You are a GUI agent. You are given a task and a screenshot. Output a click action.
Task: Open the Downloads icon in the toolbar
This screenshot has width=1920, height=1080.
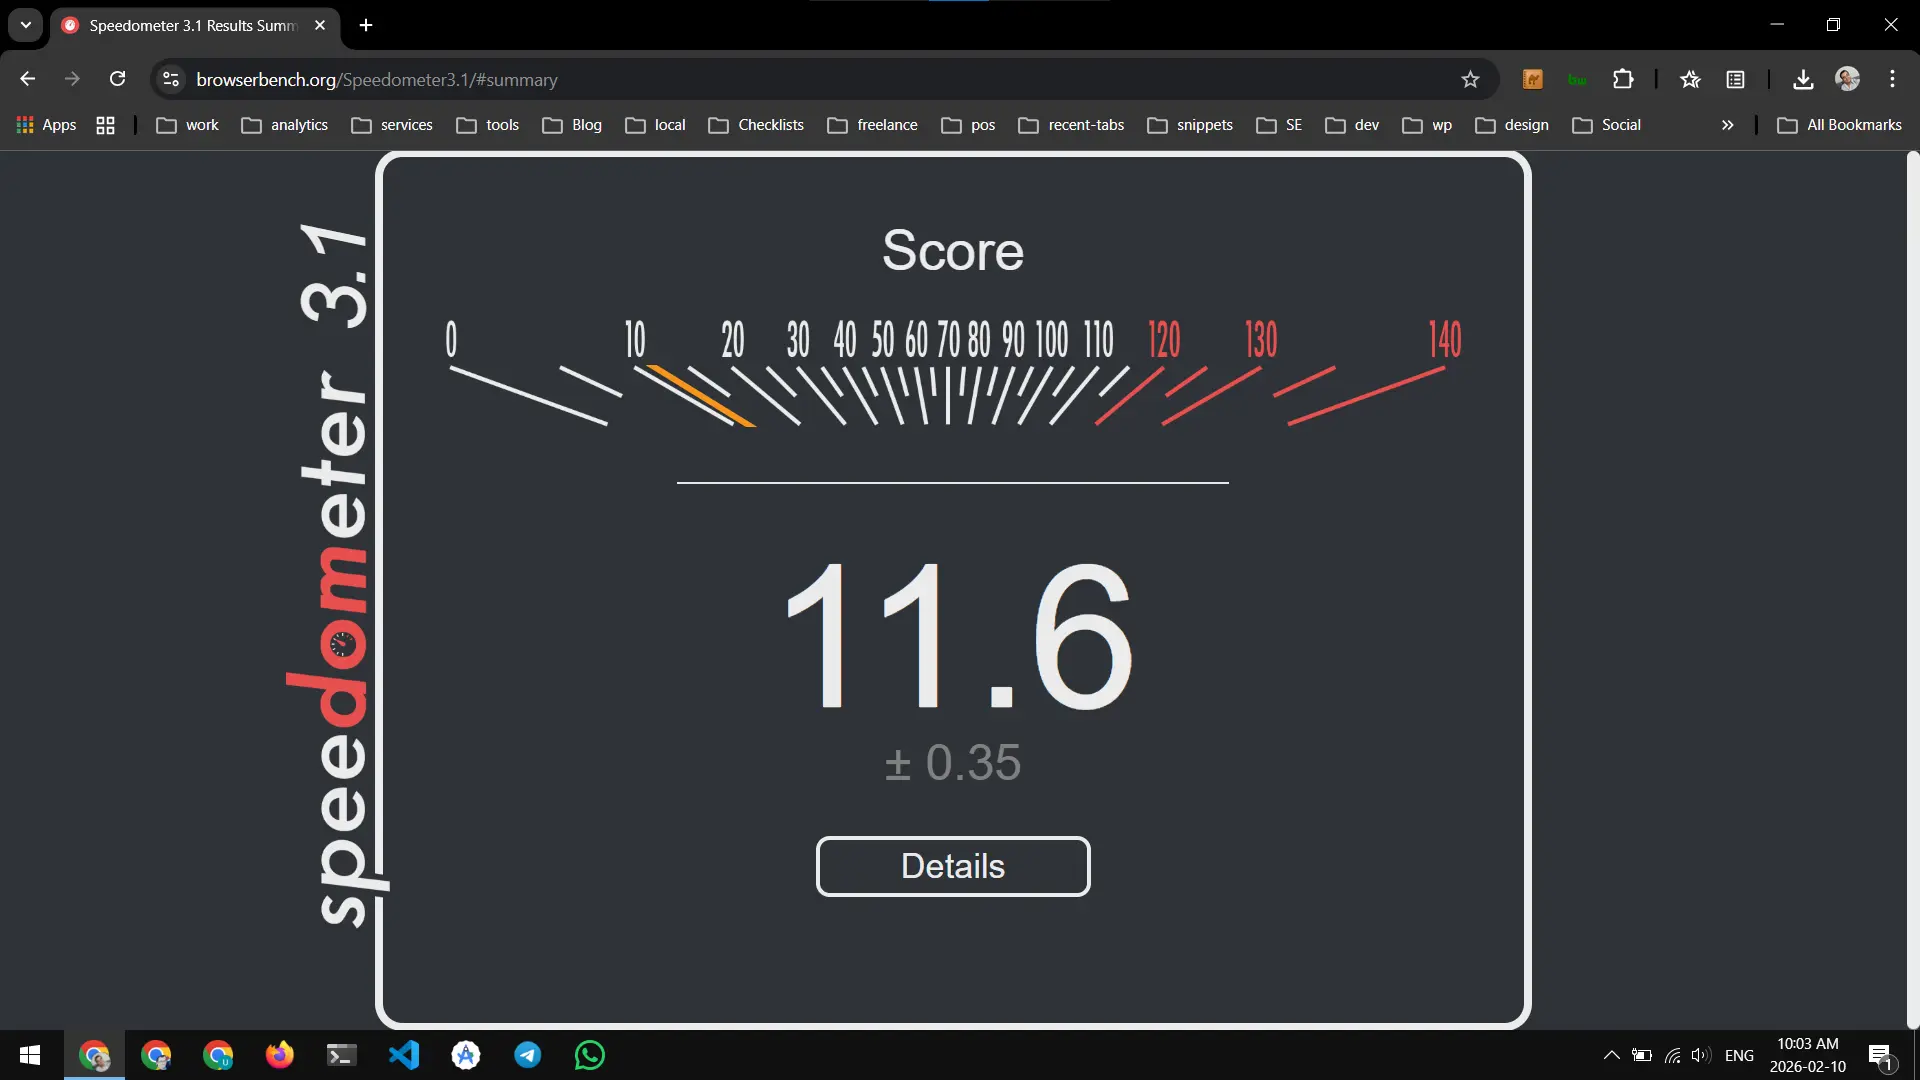[x=1802, y=79]
